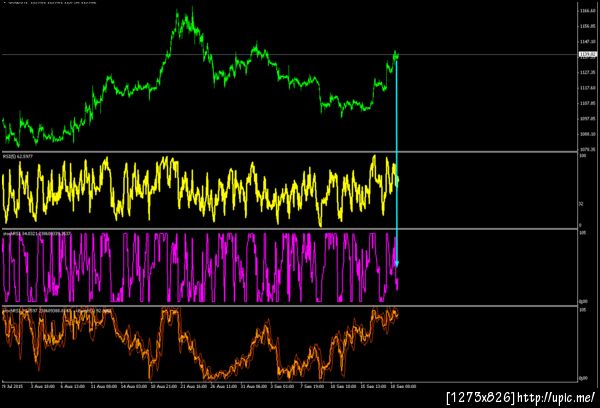Image resolution: width=600 pixels, height=408 pixels.
Task: Click the topmost price scale value 1166
Action: (588, 11)
